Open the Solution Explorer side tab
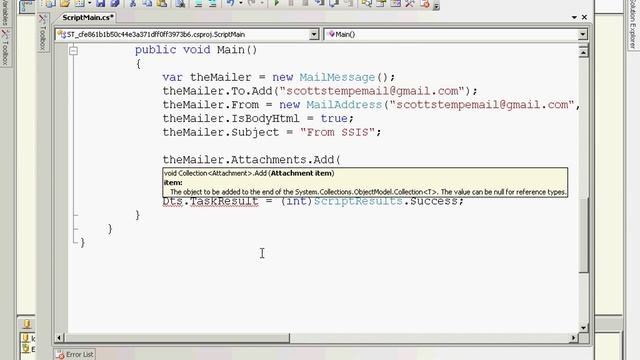Viewport: 640px width, 360px height. click(x=632, y=24)
